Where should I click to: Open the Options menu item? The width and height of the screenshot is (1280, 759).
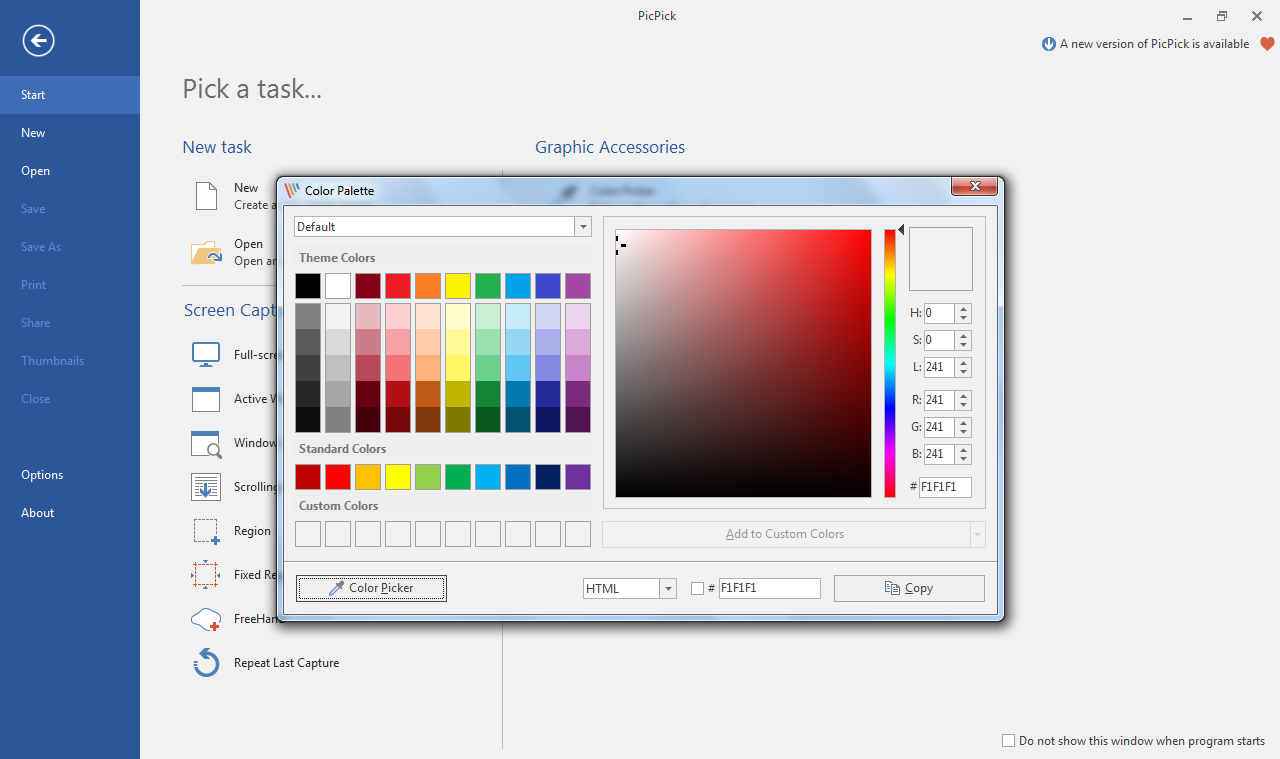click(x=70, y=475)
